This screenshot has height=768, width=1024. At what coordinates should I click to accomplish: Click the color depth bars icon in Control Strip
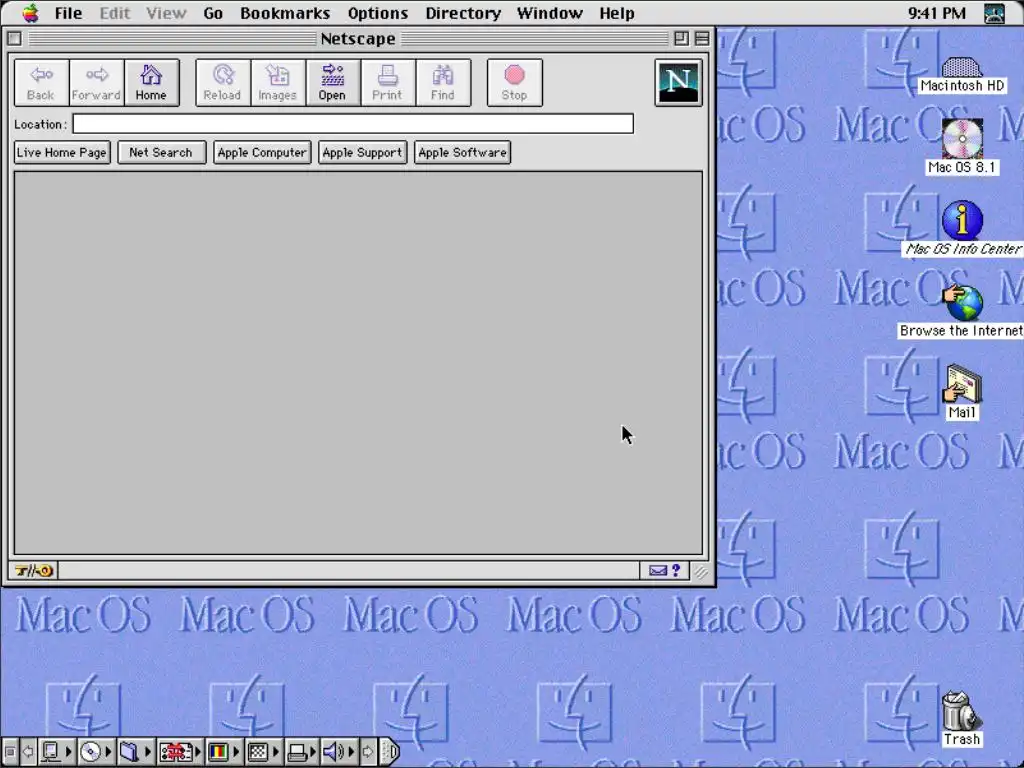click(218, 752)
